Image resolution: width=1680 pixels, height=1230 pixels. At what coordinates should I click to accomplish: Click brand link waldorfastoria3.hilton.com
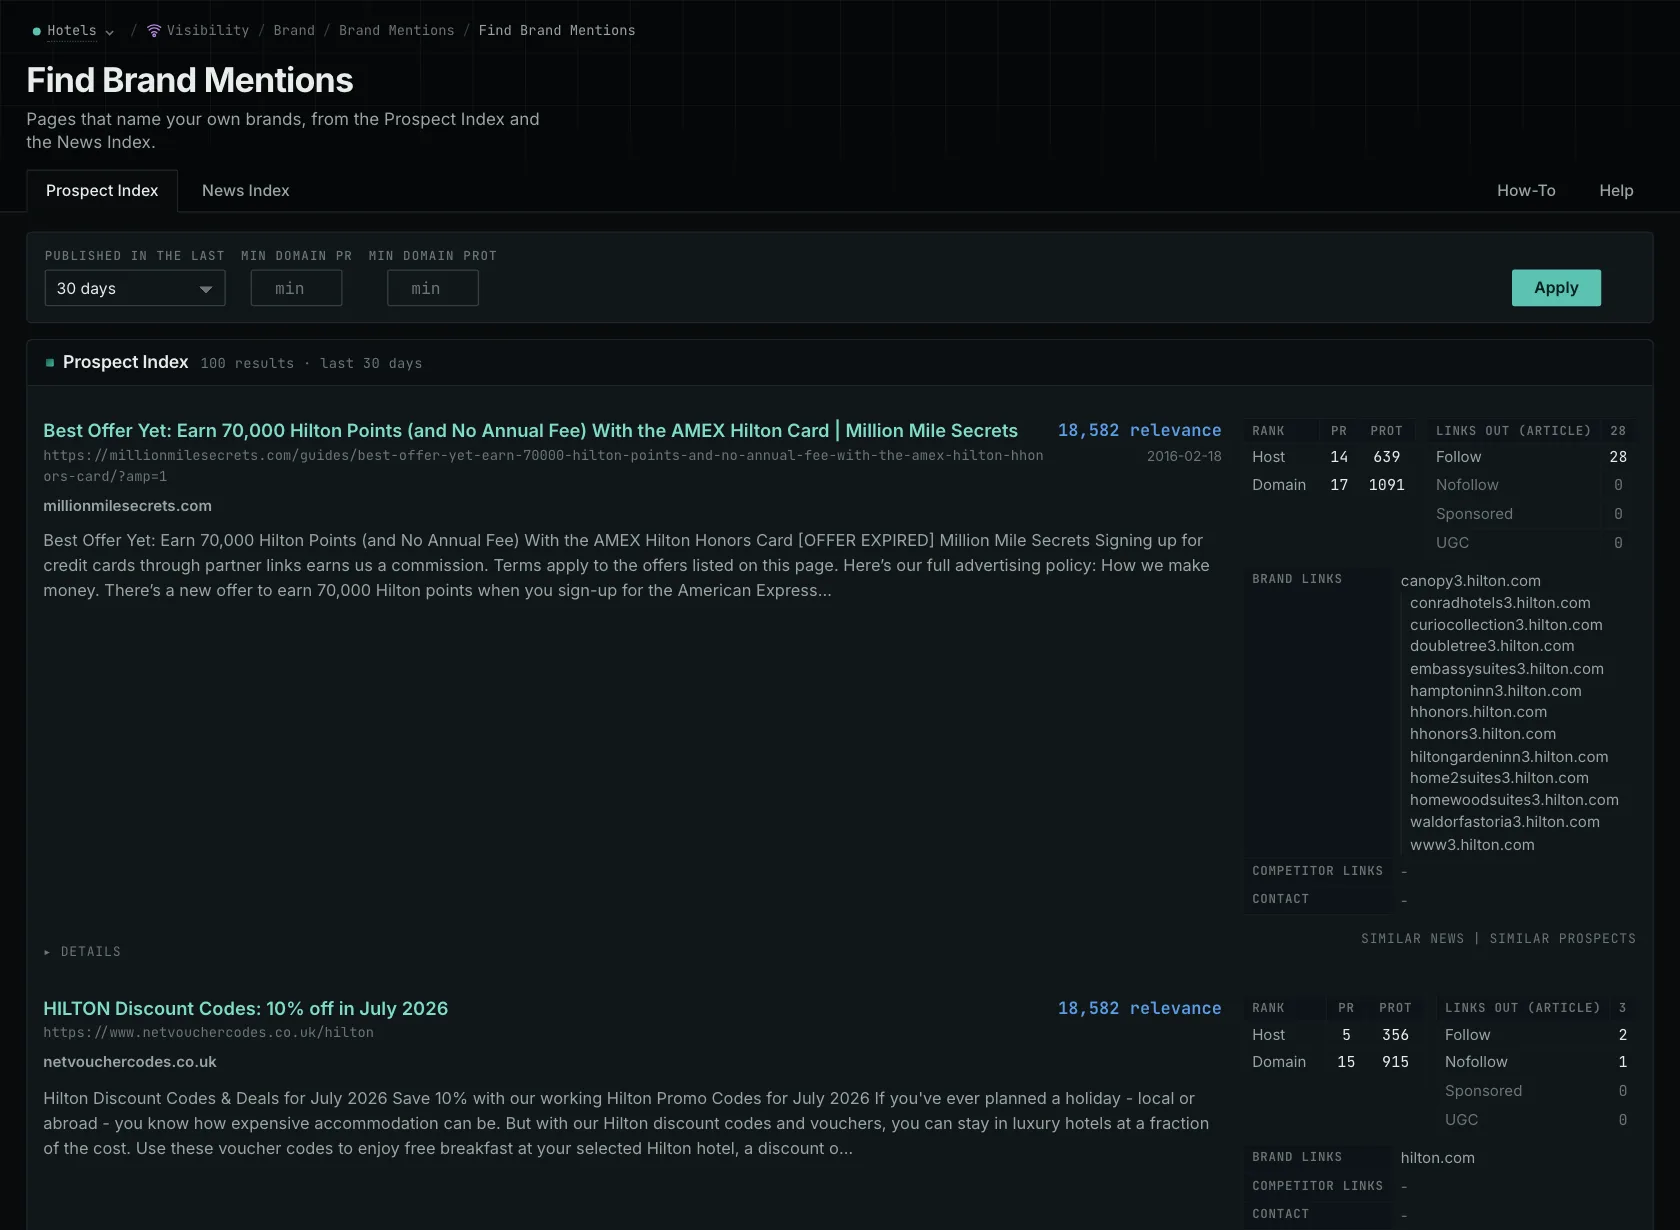tap(1505, 822)
